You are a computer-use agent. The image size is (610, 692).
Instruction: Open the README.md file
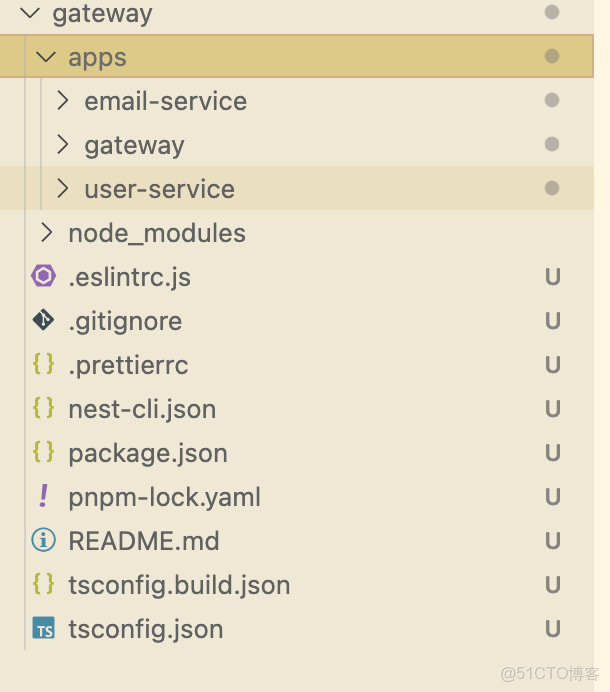(144, 541)
